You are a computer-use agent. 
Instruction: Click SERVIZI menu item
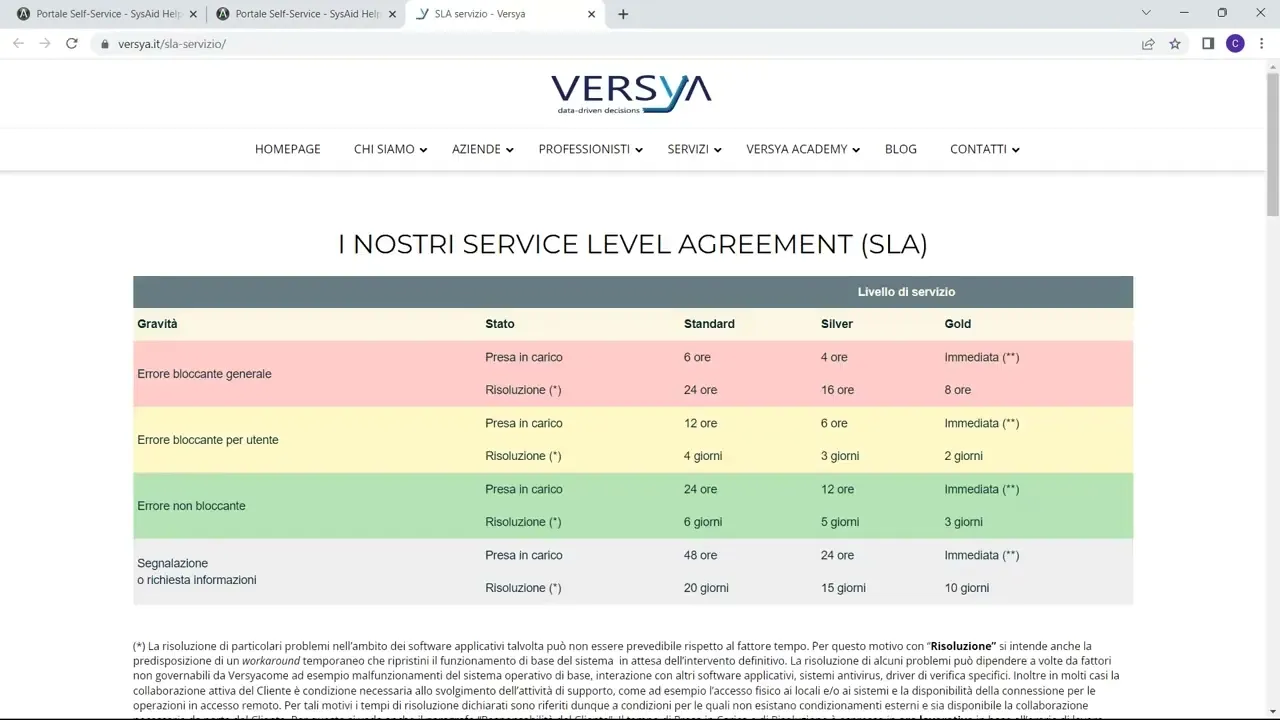click(688, 149)
